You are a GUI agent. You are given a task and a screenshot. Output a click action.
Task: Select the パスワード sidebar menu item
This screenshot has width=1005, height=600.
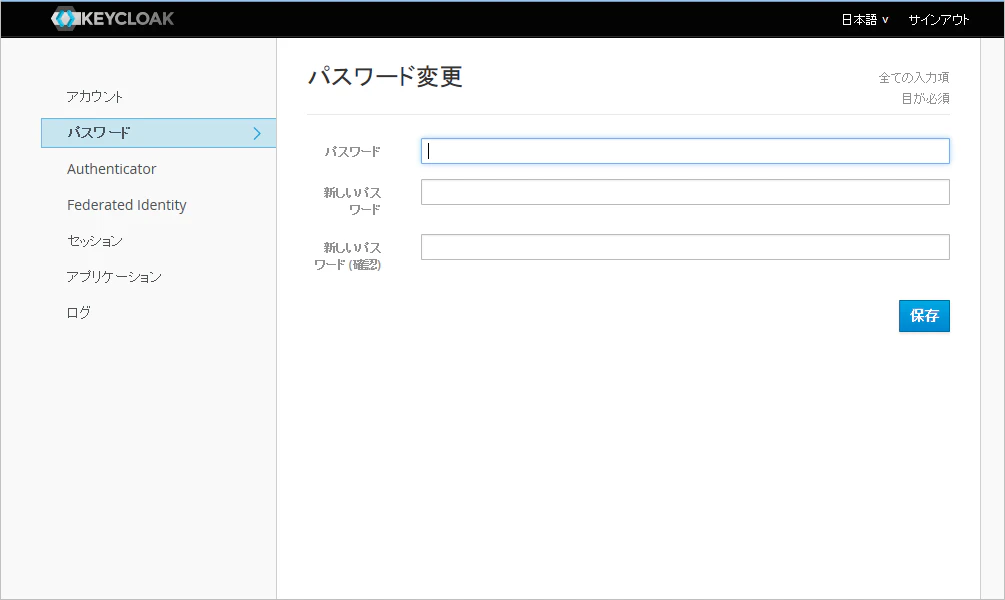pyautogui.click(x=158, y=133)
